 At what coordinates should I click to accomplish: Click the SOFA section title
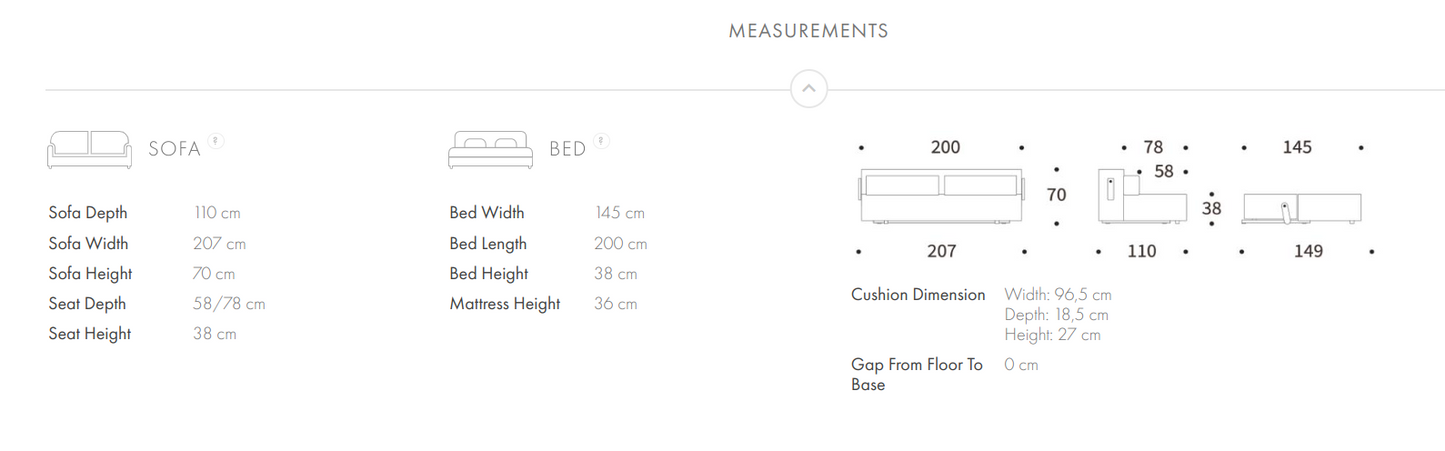(x=175, y=150)
